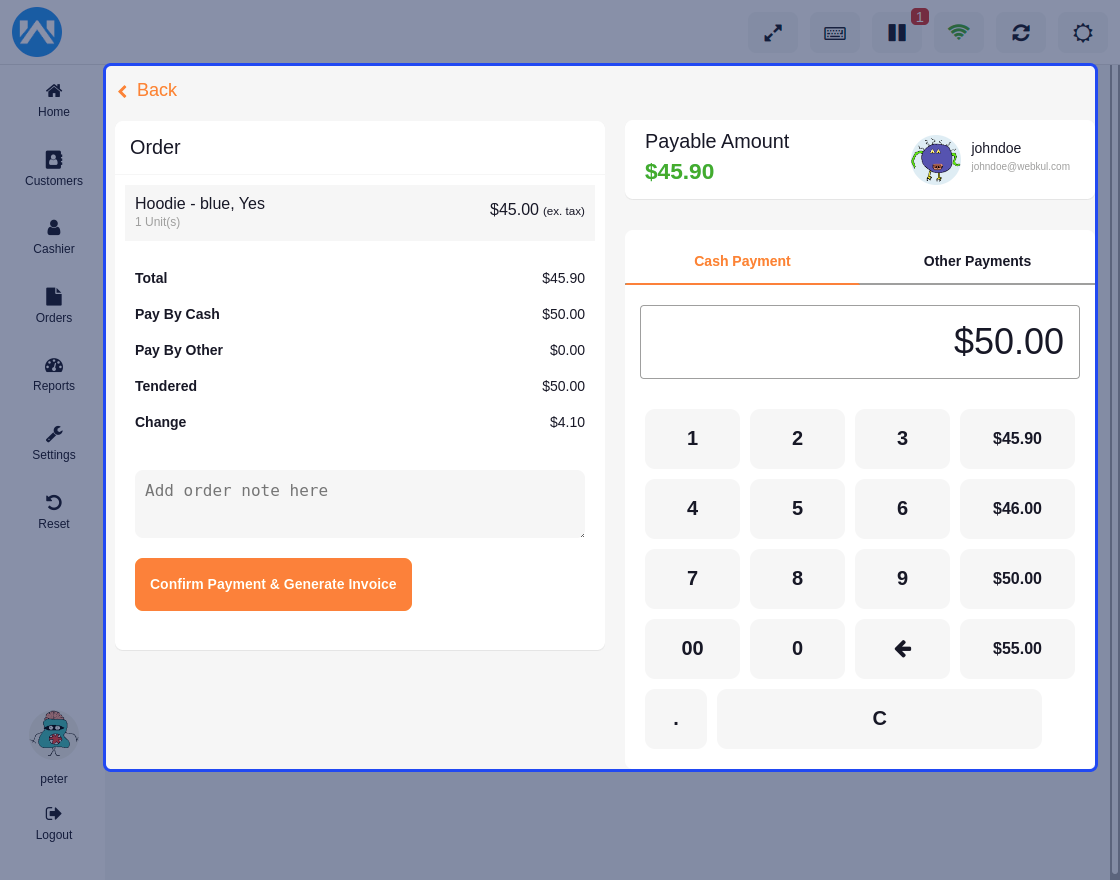Sync data using the refresh icon
The height and width of the screenshot is (880, 1120).
pos(1020,32)
